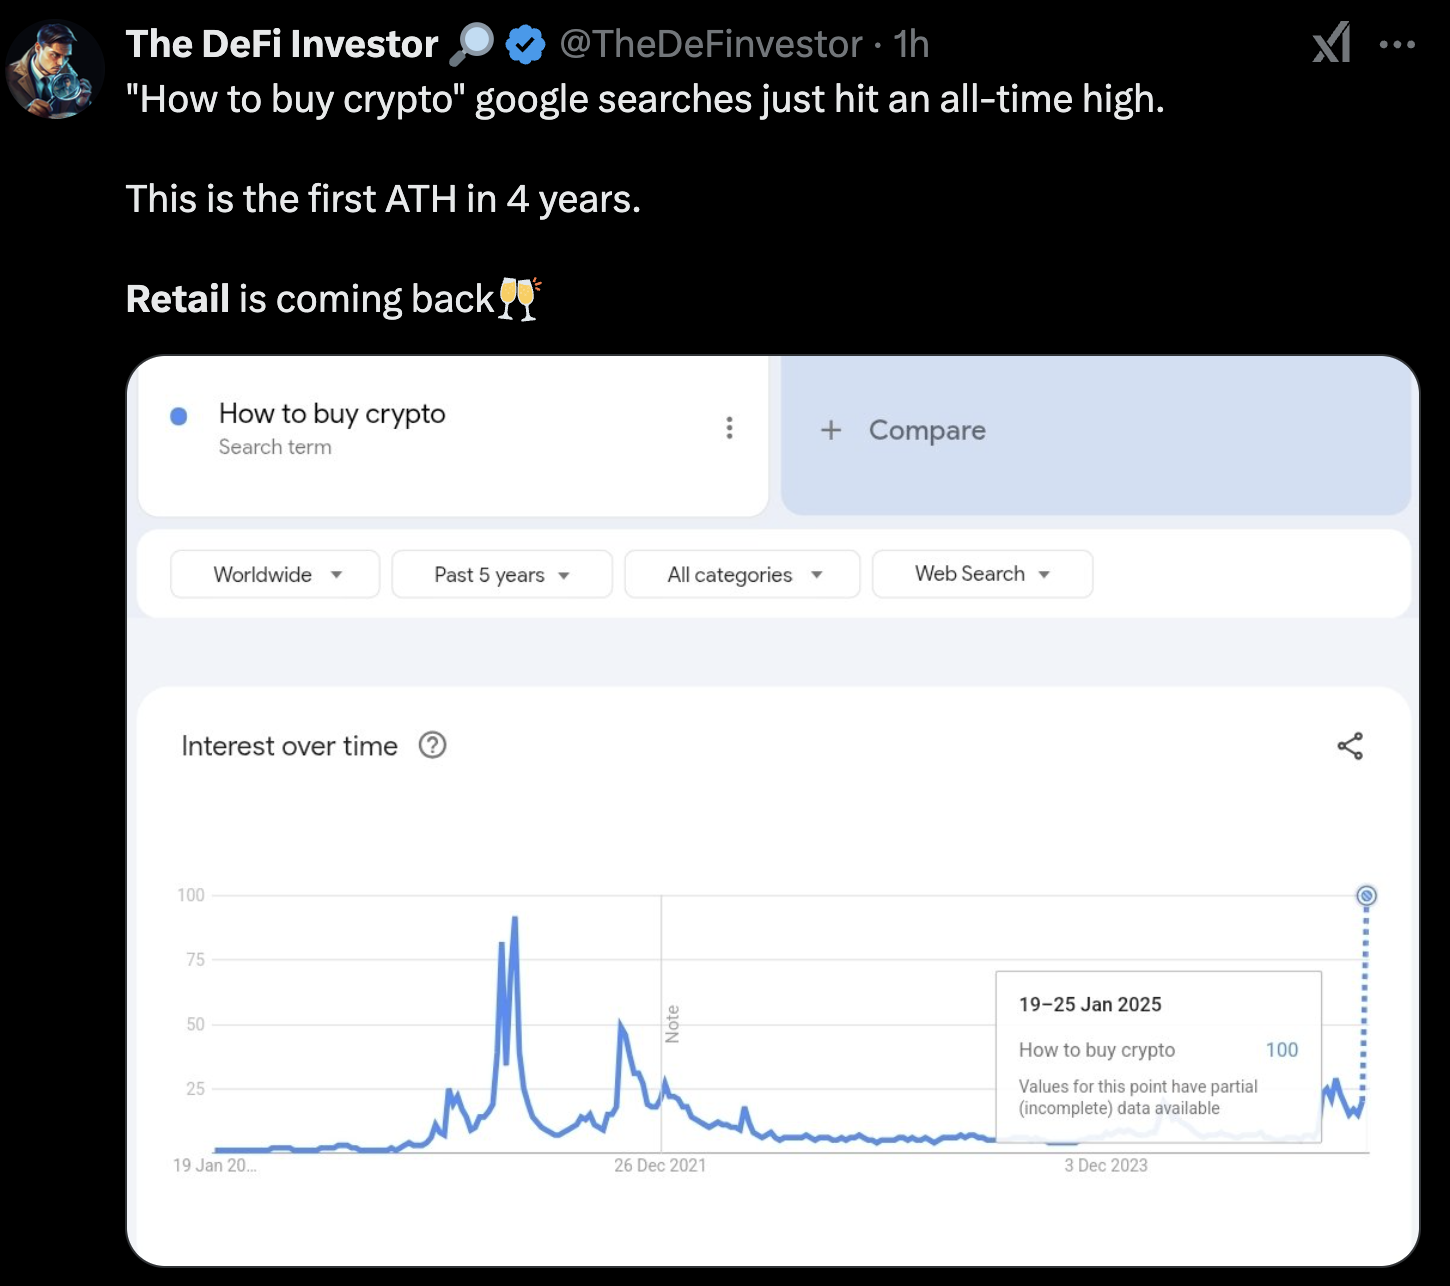The image size is (1450, 1286).
Task: Click the blue search term color dot
Action: click(179, 416)
